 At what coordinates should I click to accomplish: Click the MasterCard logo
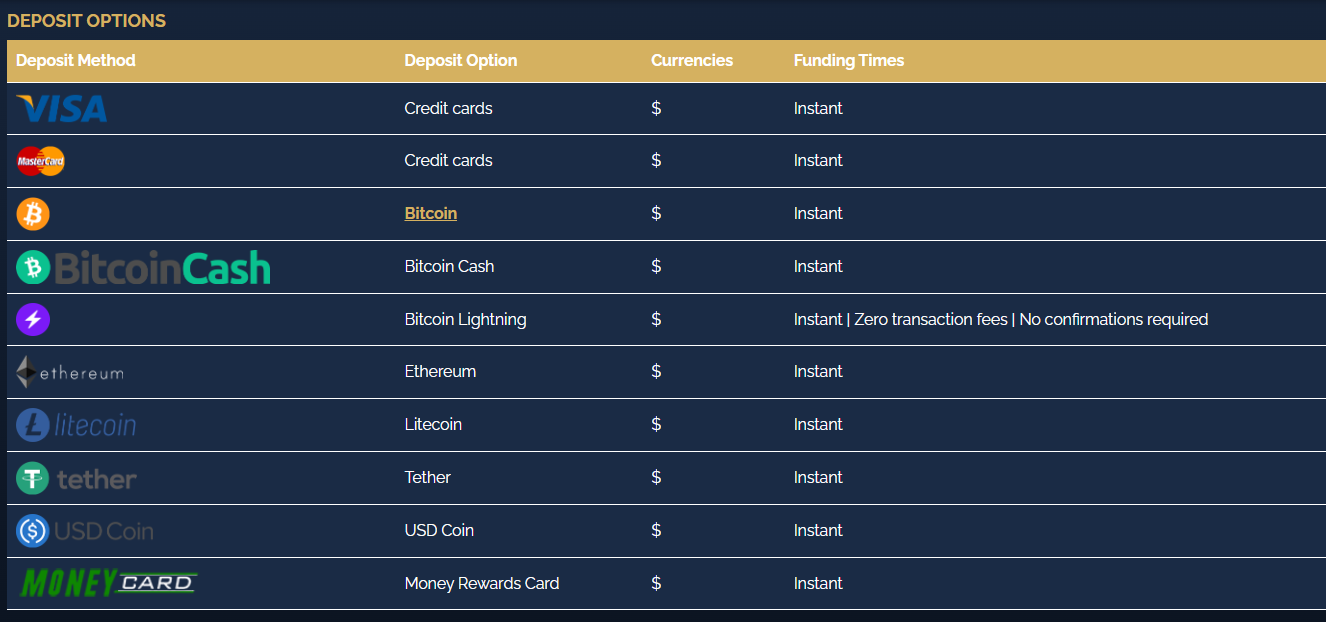click(x=40, y=160)
